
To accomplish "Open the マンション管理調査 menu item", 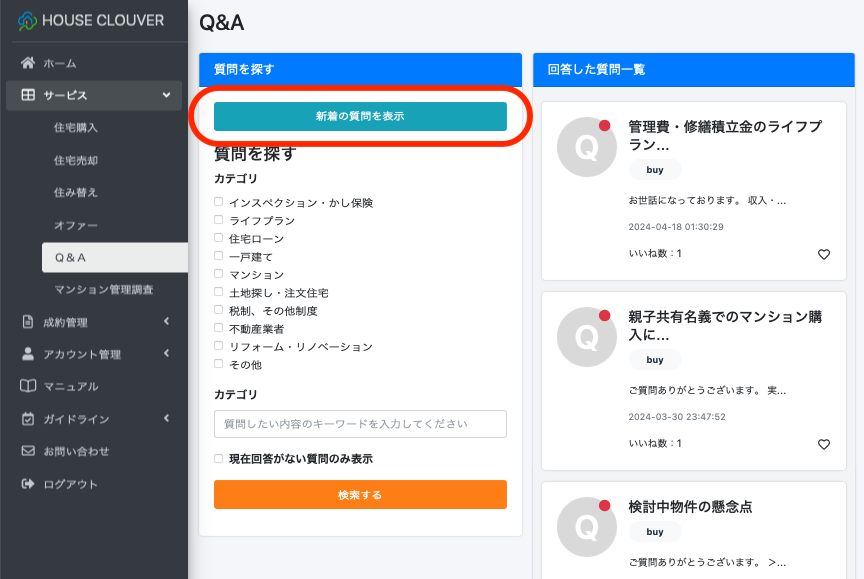I will click(104, 290).
